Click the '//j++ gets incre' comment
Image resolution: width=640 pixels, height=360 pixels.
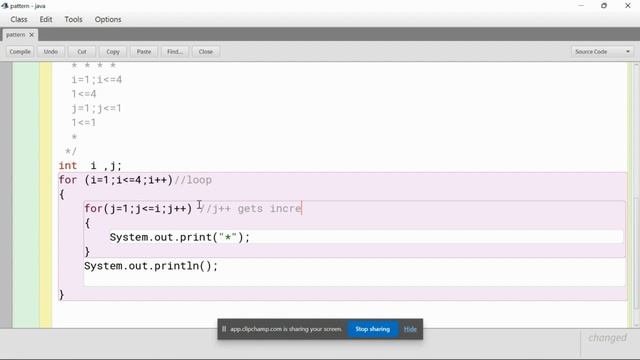click(250, 209)
